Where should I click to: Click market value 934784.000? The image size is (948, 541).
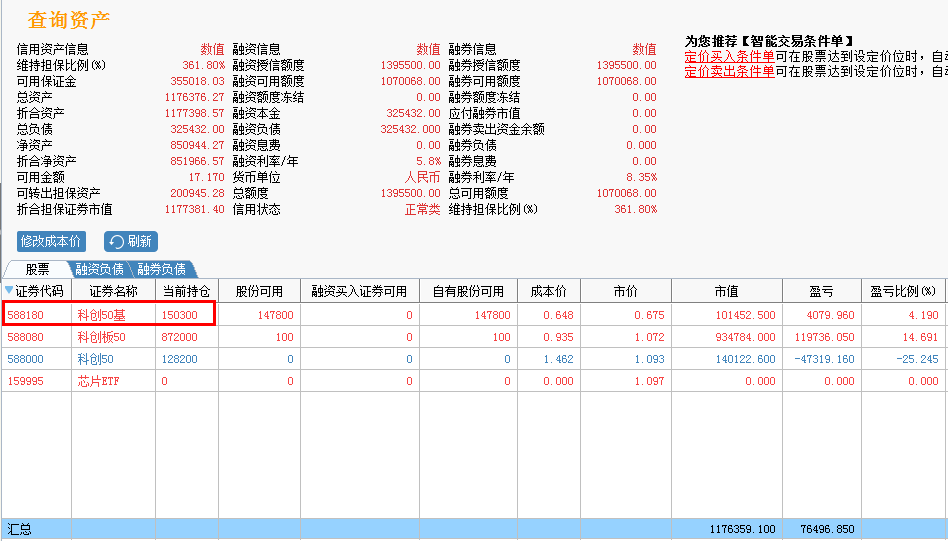coord(745,337)
